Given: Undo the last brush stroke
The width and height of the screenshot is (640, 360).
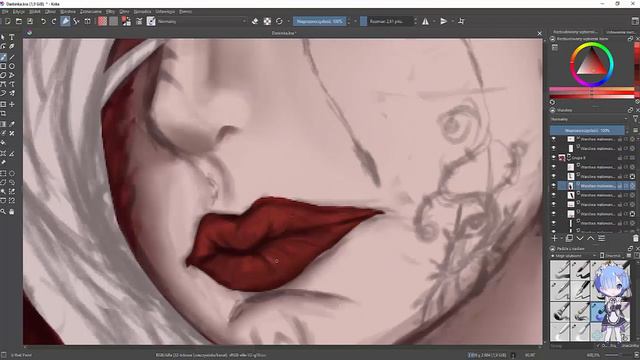Looking at the screenshot, I should 43,21.
